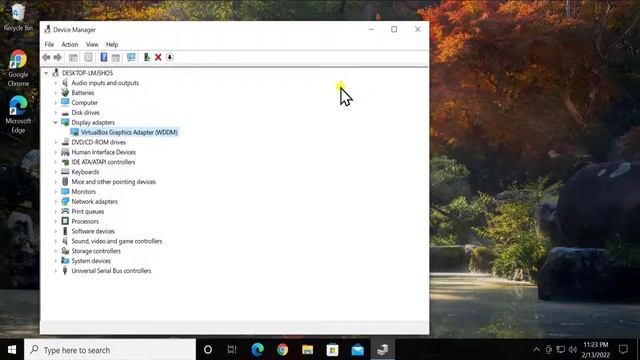The image size is (640, 360).
Task: Expand Sound, video and game controllers
Action: (56, 241)
